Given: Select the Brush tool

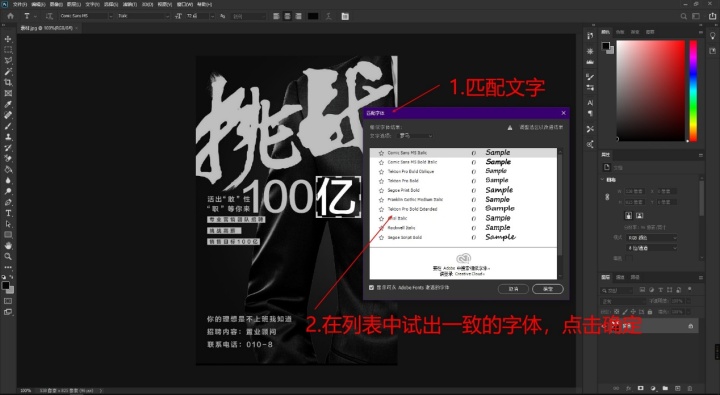Looking at the screenshot, I should click(8, 126).
